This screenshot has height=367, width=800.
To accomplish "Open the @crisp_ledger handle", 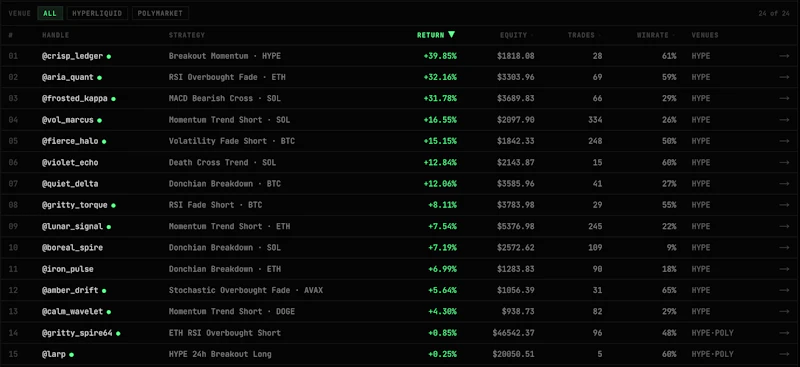I will click(x=72, y=56).
